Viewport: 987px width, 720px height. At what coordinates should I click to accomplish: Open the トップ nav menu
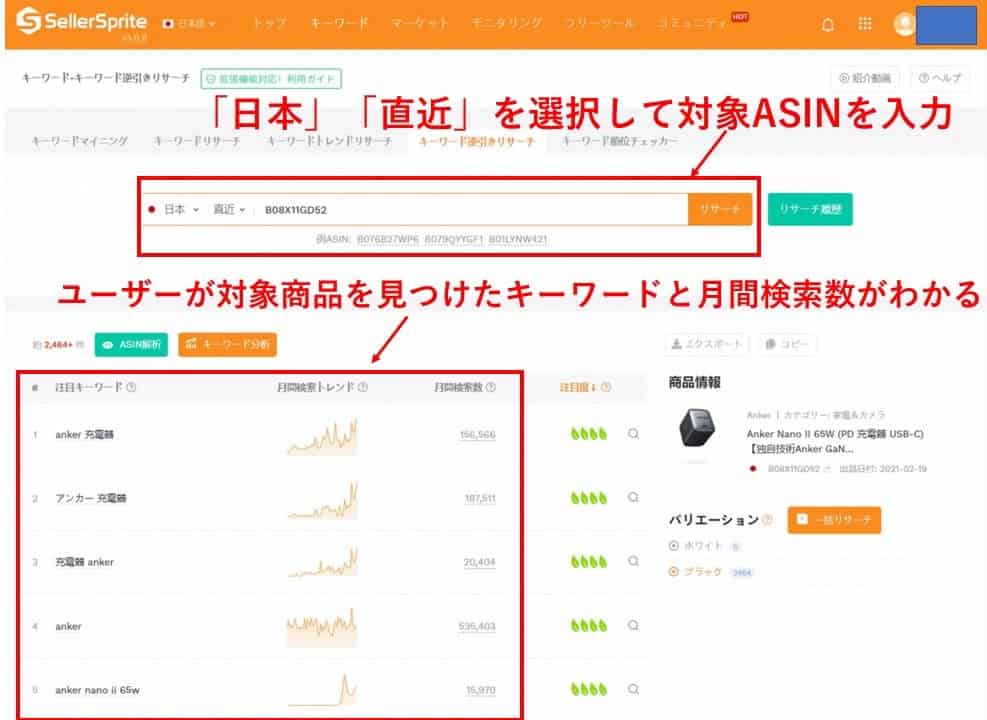pyautogui.click(x=269, y=23)
